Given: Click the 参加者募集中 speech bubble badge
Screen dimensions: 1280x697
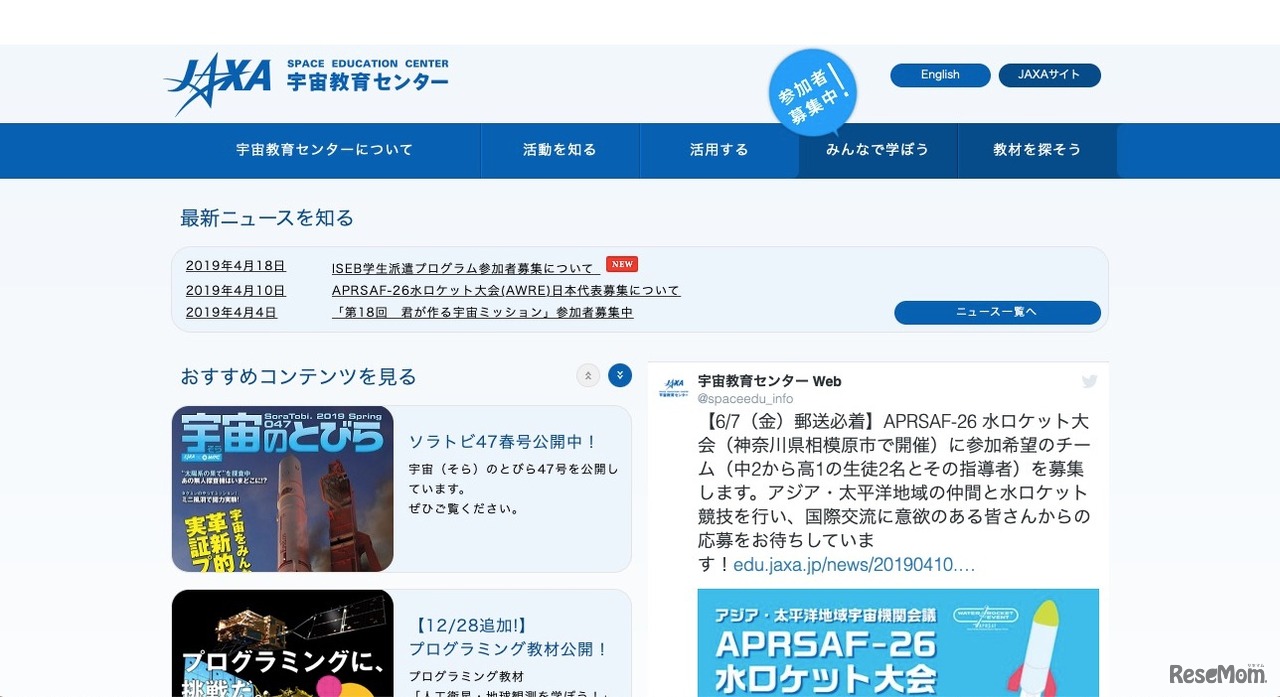Looking at the screenshot, I should click(x=812, y=92).
